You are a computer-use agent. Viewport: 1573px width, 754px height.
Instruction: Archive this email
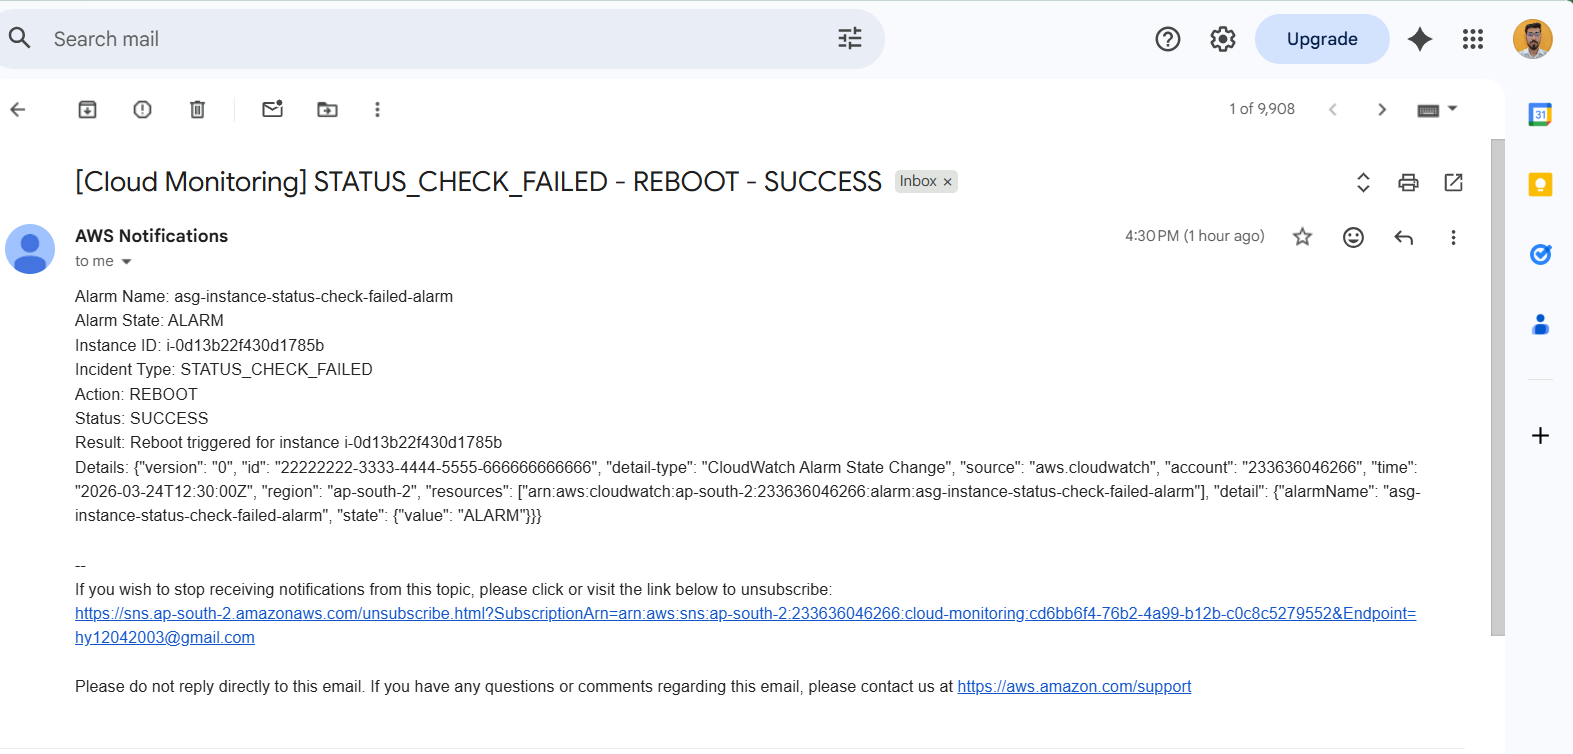87,109
